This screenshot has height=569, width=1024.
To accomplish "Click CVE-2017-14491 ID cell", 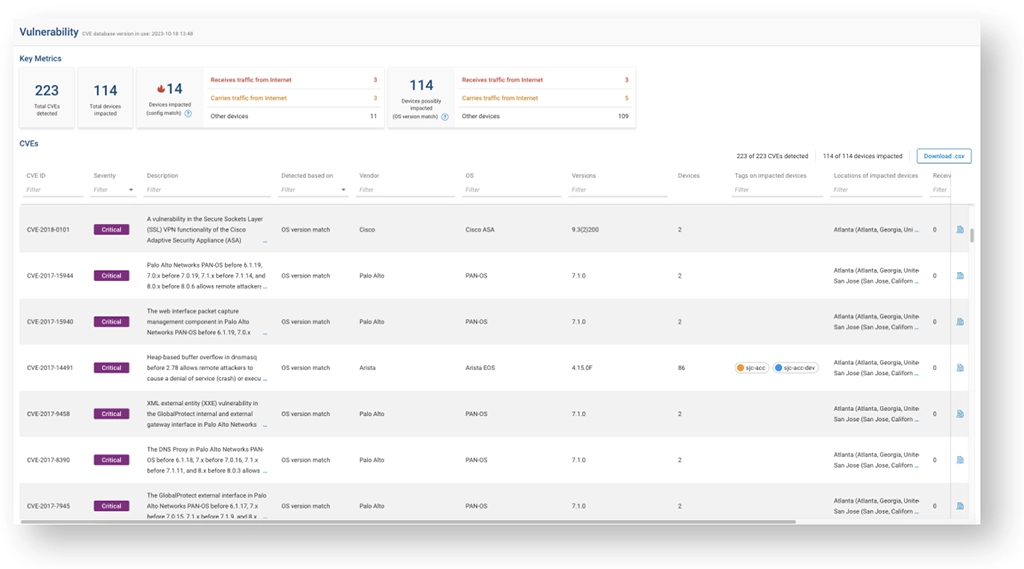I will tap(50, 368).
